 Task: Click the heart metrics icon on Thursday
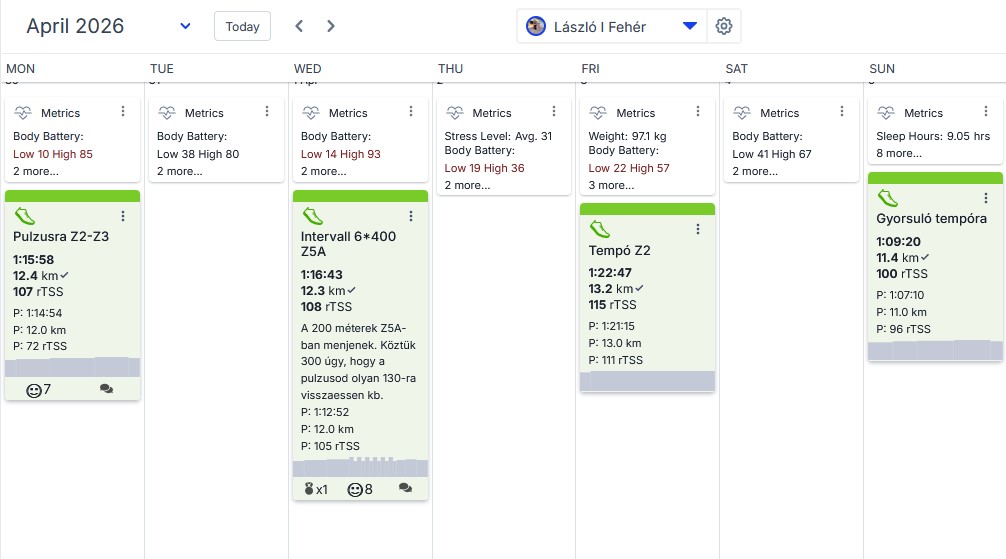[455, 113]
